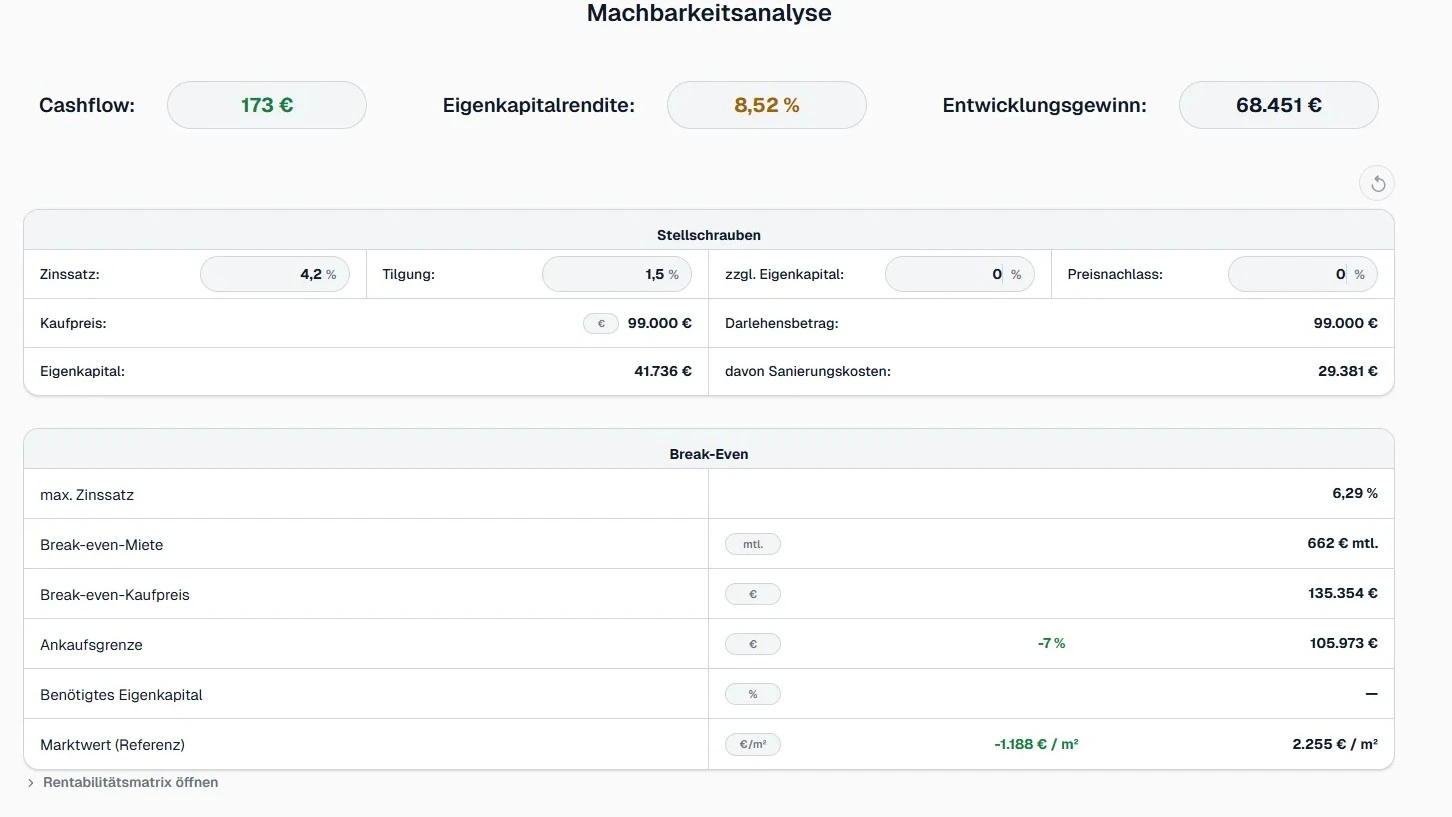The height and width of the screenshot is (817, 1452).
Task: Click the Ankaufsgrenze row label
Action: point(91,645)
